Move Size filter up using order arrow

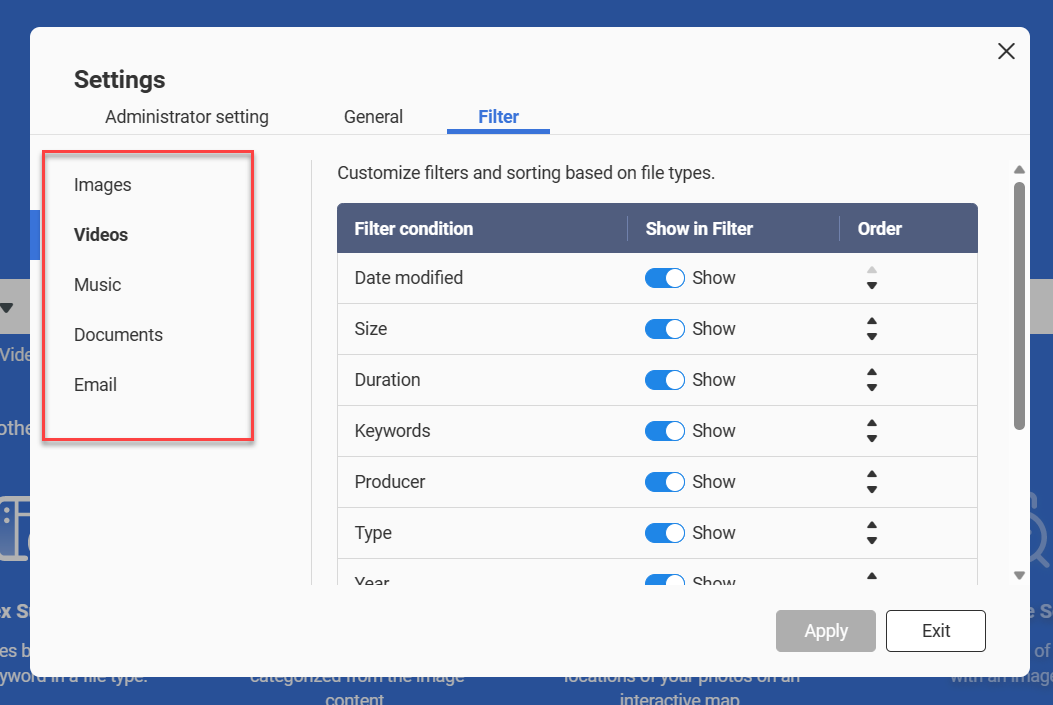coord(872,322)
